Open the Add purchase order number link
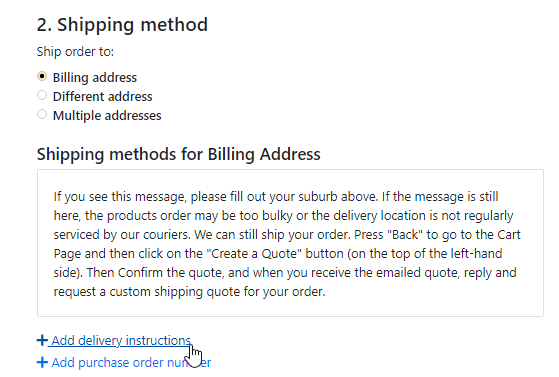The width and height of the screenshot is (559, 377). [x=131, y=362]
